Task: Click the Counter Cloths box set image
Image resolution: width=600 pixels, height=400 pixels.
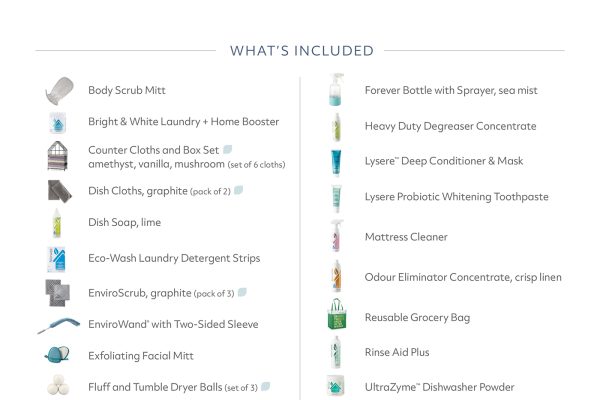Action: click(x=57, y=155)
